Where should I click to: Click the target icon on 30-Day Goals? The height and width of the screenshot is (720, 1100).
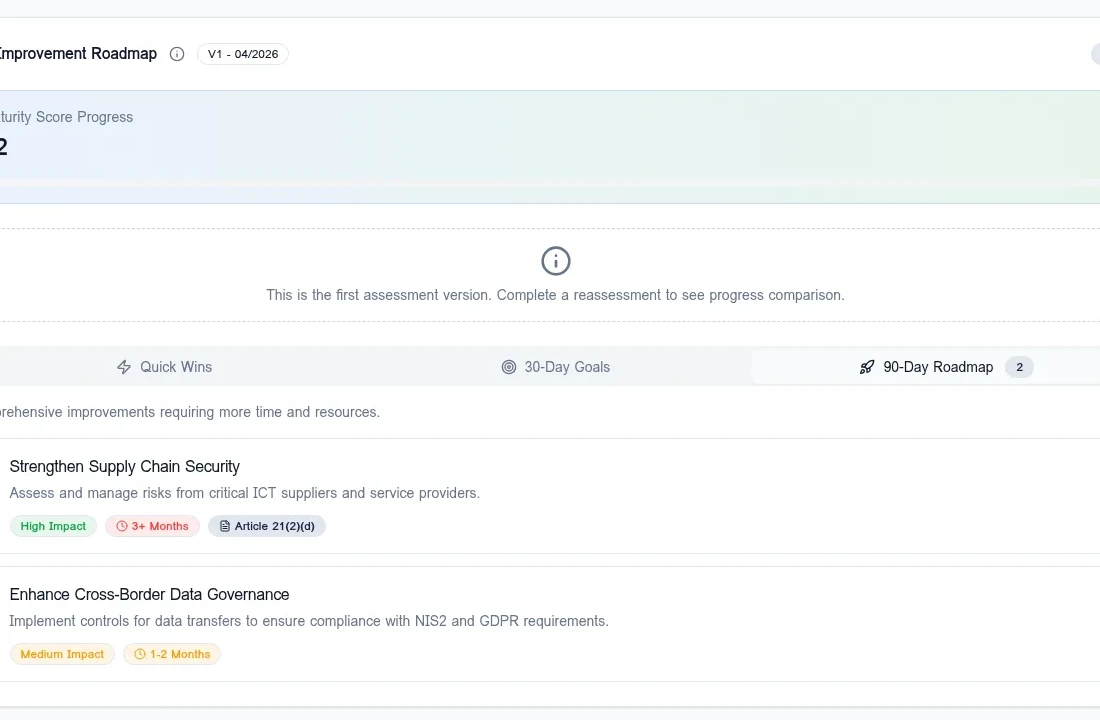pyautogui.click(x=509, y=367)
